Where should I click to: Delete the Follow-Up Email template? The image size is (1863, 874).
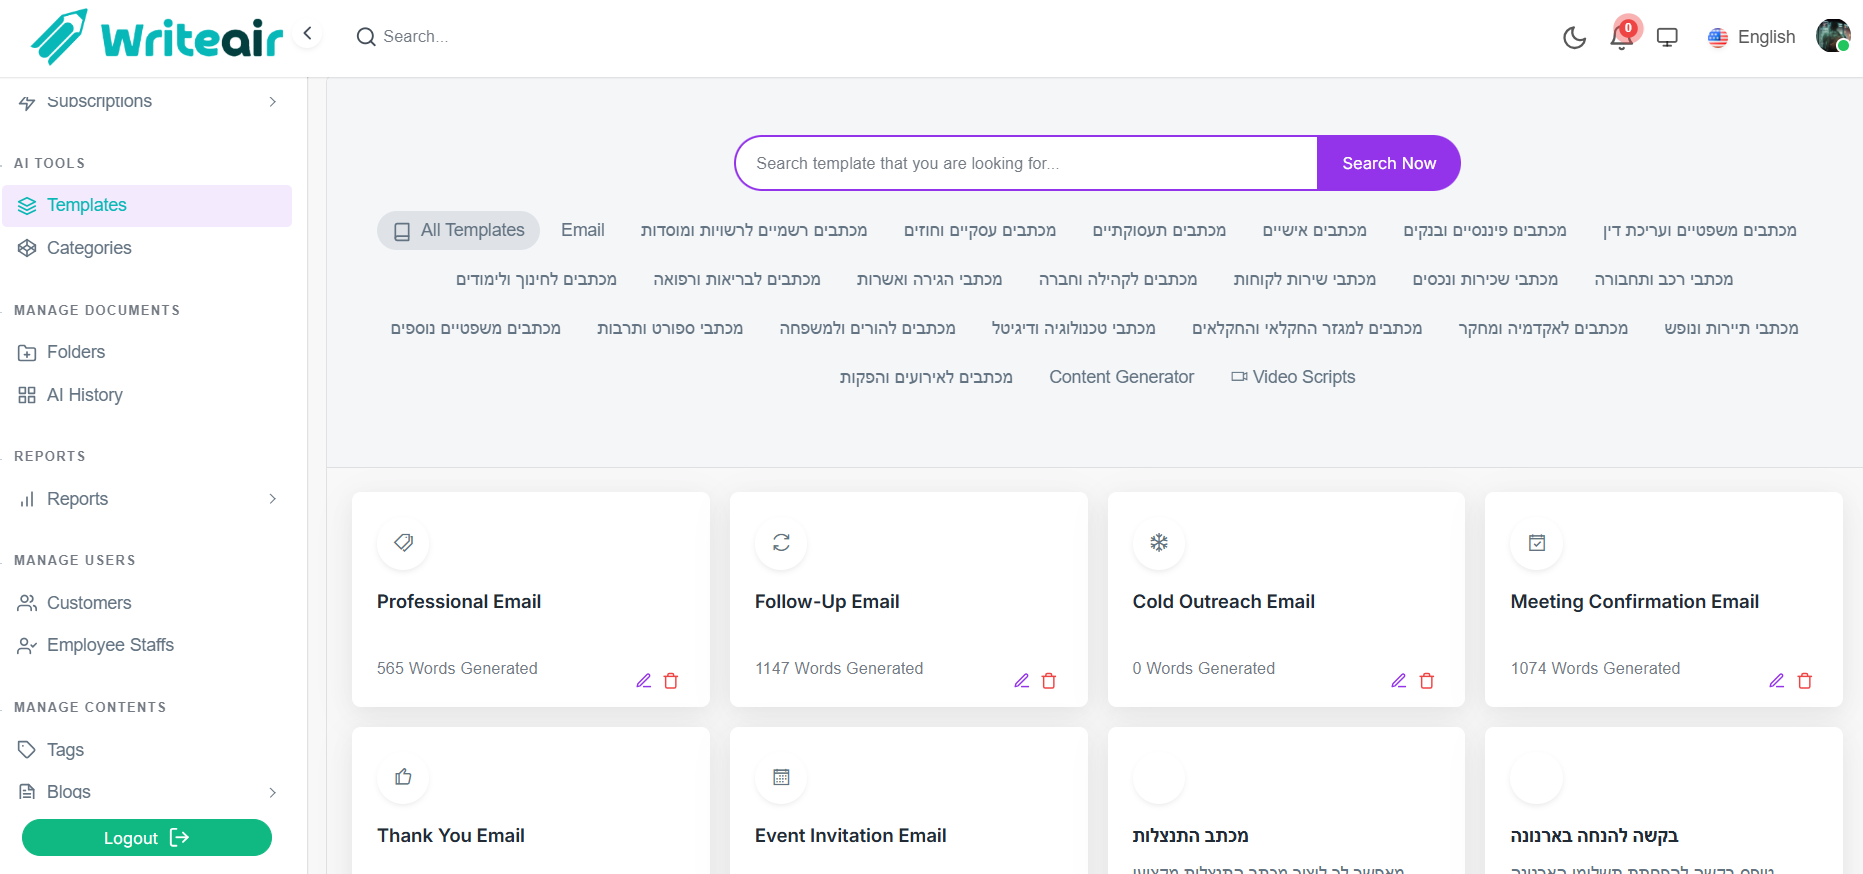1049,681
